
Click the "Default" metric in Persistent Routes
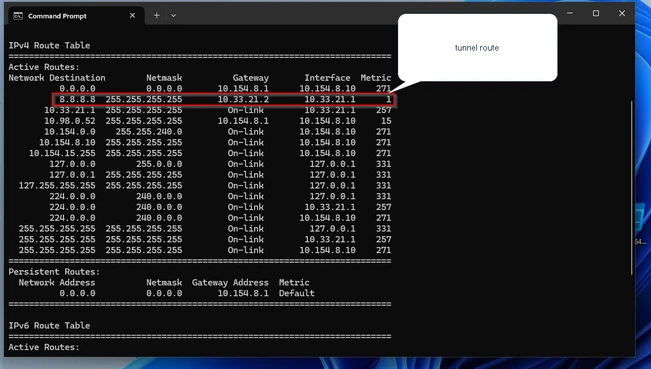pos(296,293)
